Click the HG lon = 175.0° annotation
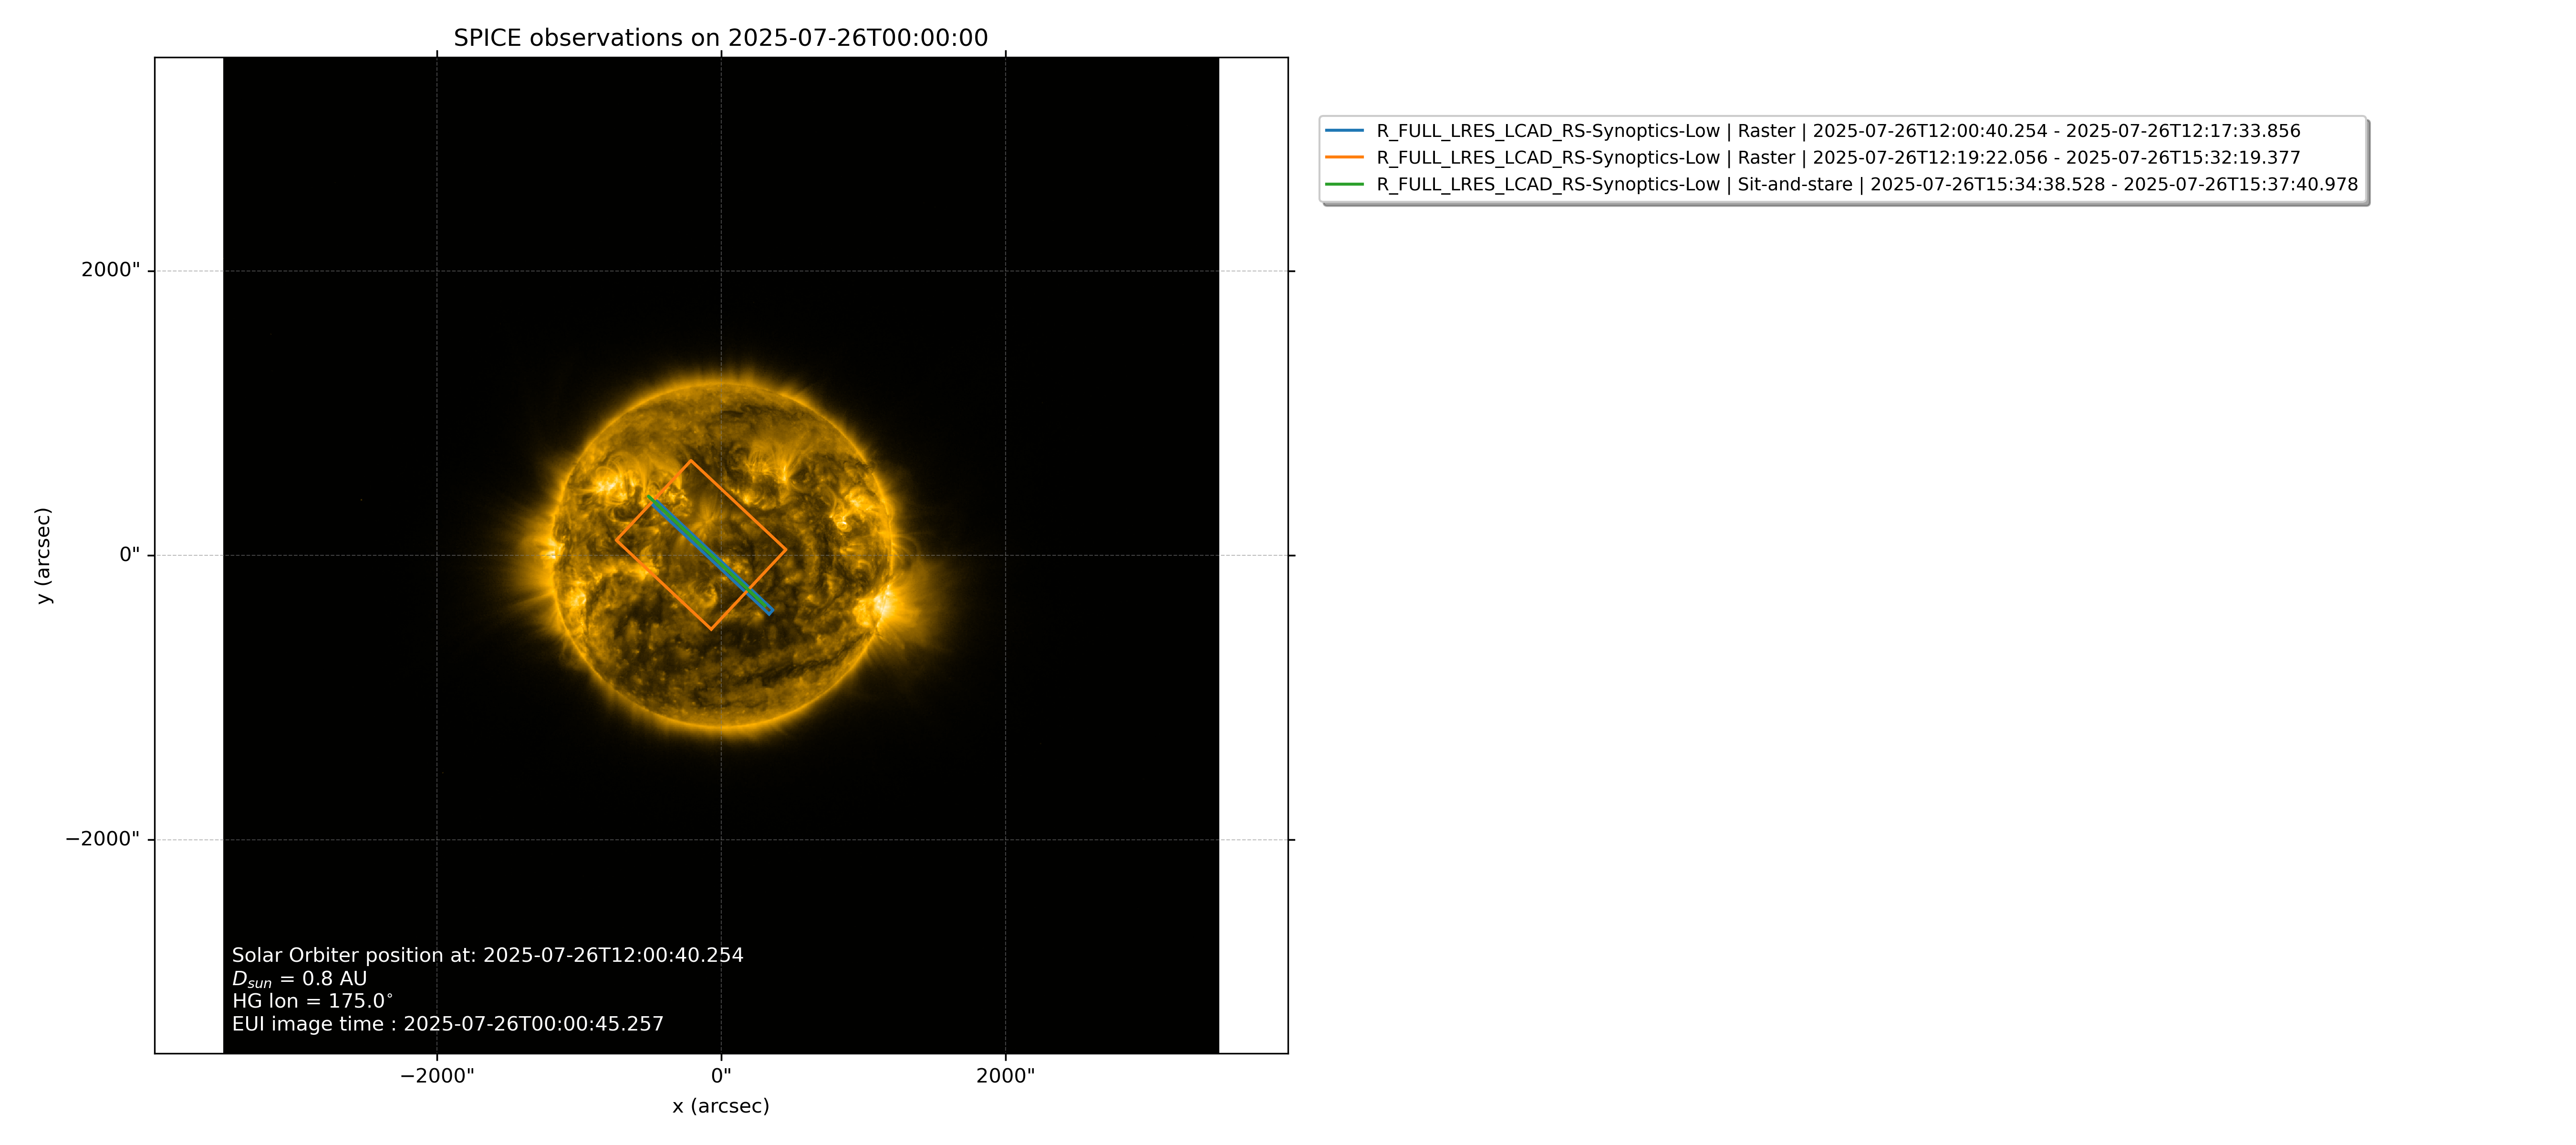 pyautogui.click(x=312, y=1001)
